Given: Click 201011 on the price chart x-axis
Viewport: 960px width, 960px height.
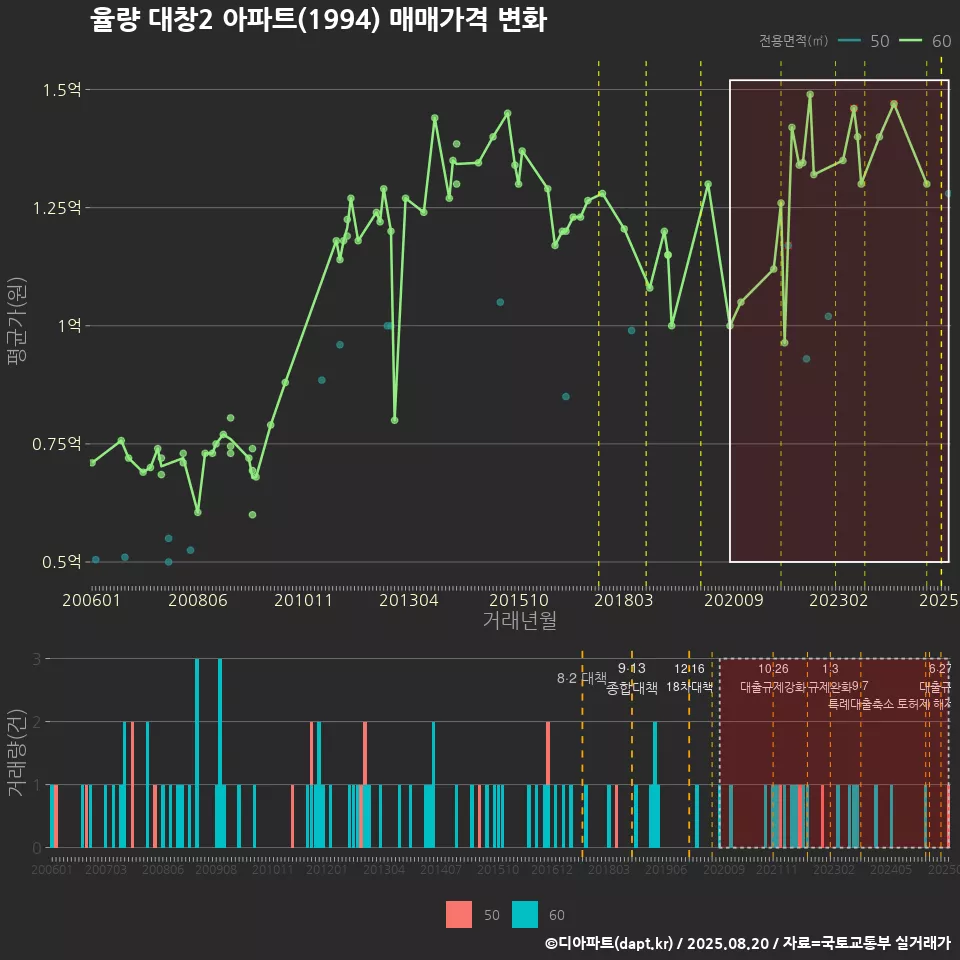Looking at the screenshot, I should point(303,600).
